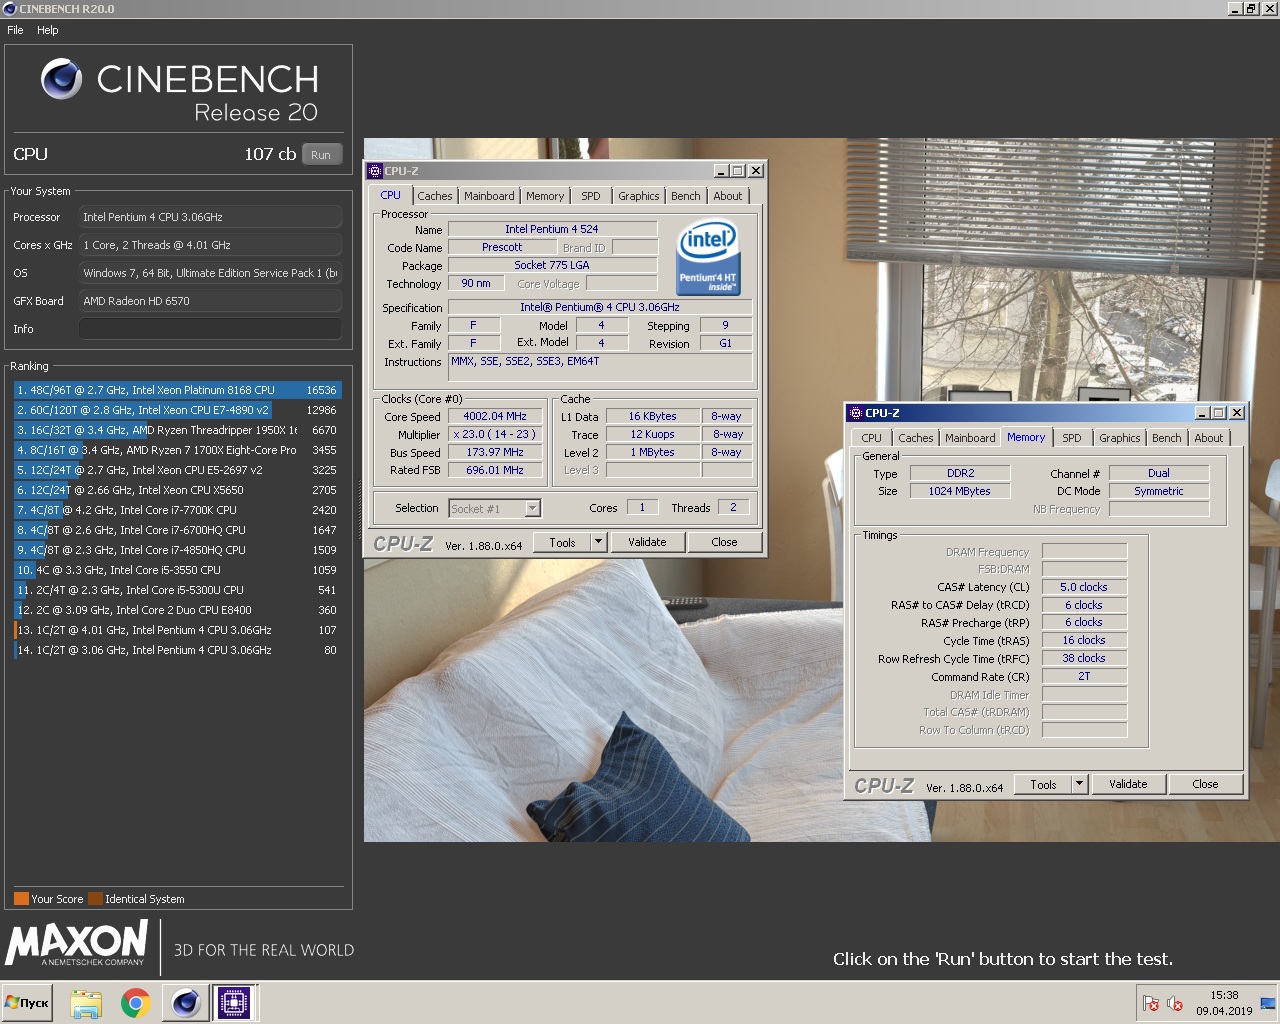Click the Memory CPU-Z window title icon
The height and width of the screenshot is (1024, 1280).
(x=855, y=413)
